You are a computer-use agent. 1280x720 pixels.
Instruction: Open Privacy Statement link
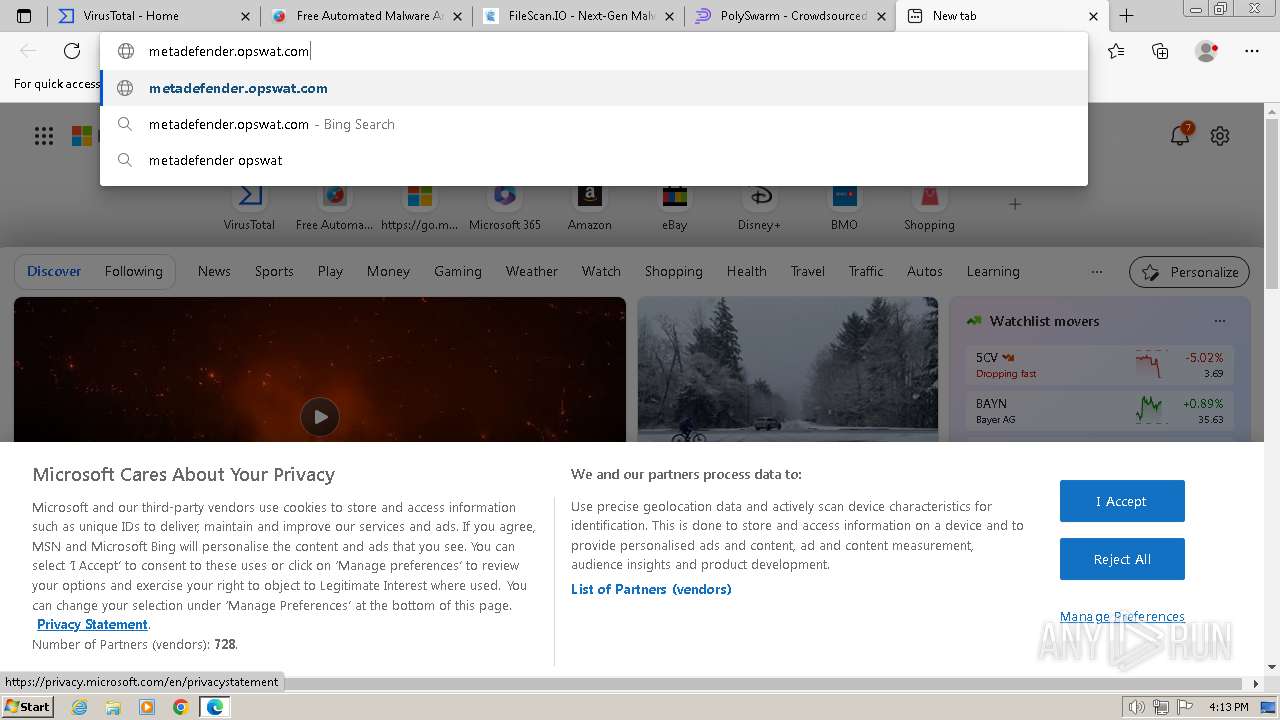coord(92,624)
